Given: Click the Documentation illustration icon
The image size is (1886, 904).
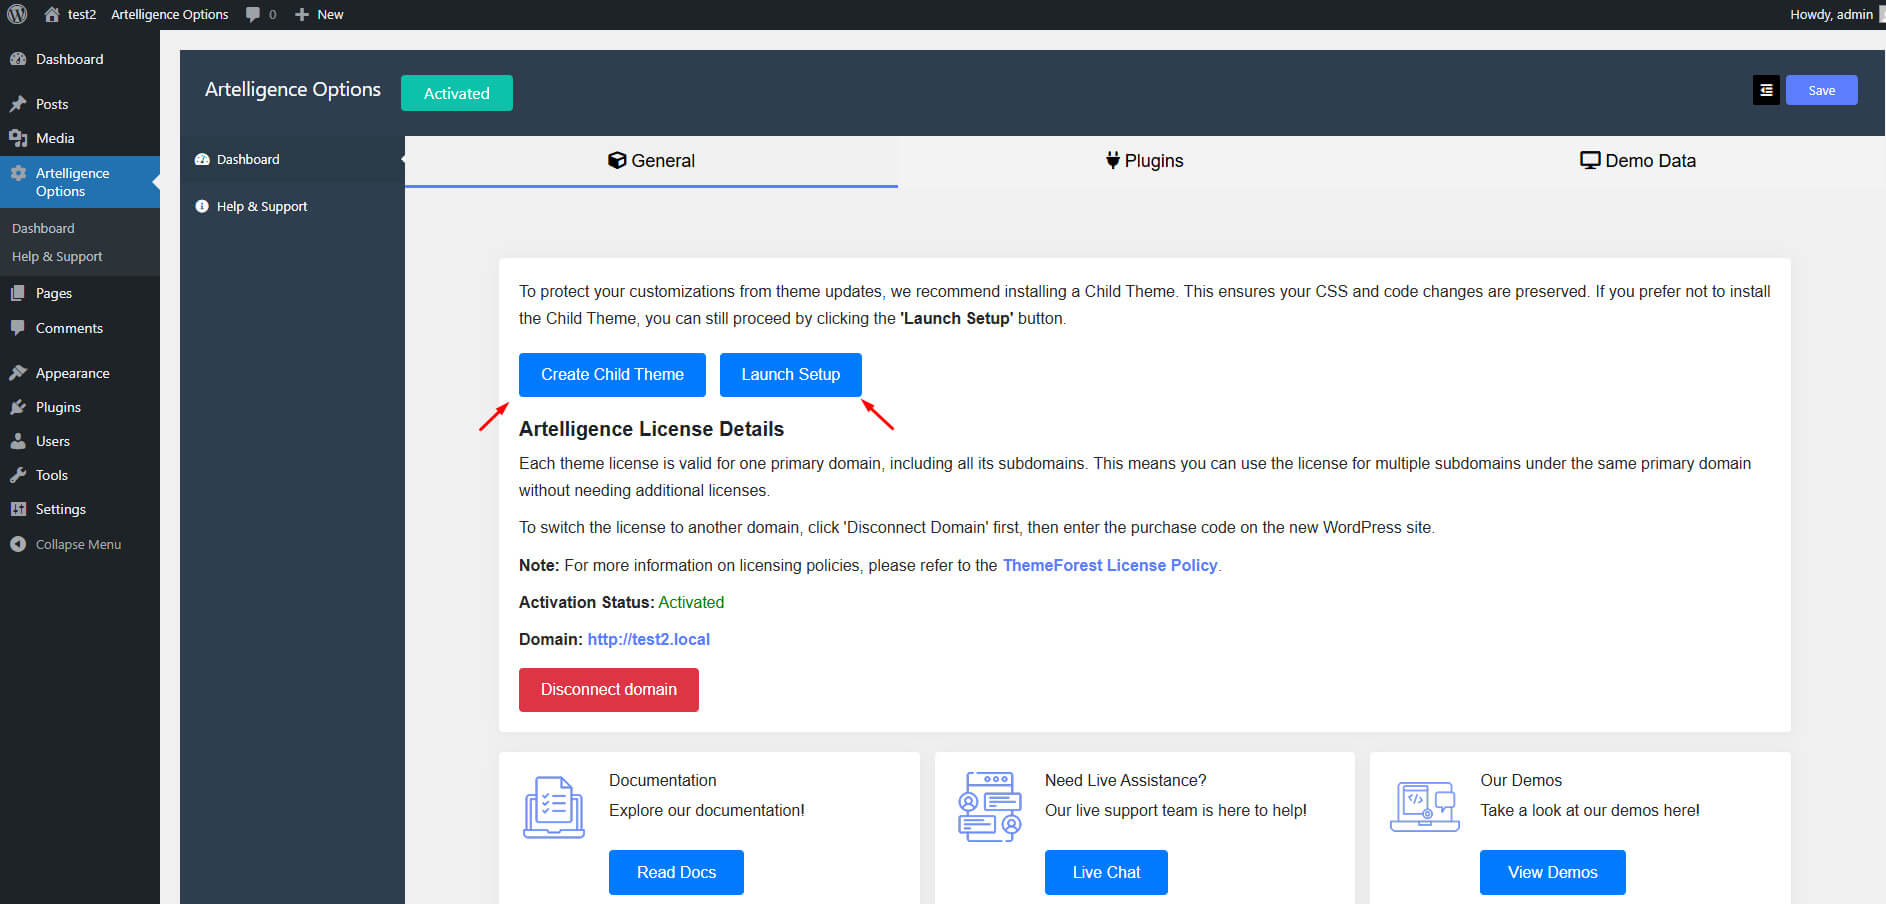Looking at the screenshot, I should pos(553,807).
